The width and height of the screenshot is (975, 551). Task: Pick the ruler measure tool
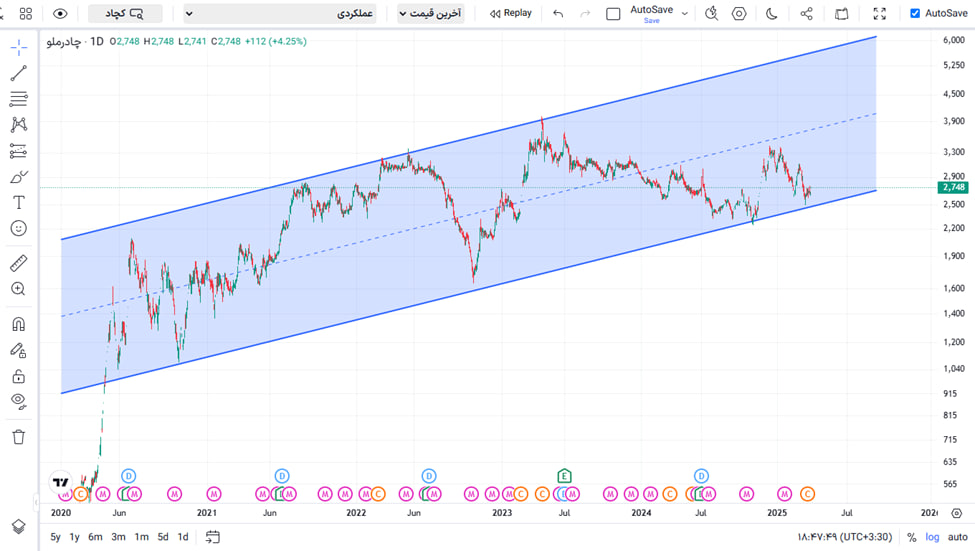click(x=18, y=263)
